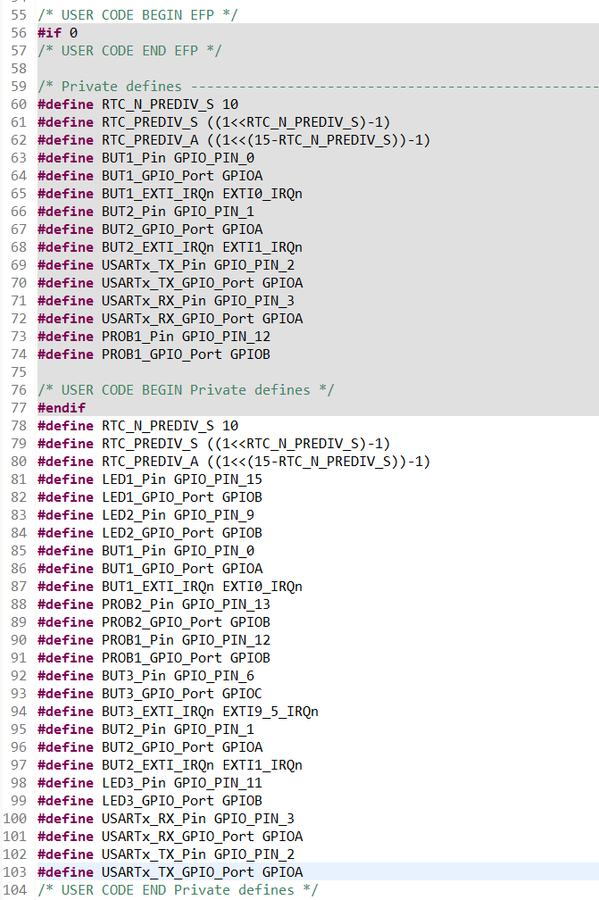Select the USER CODE BEGIN EFP comment
599x900 pixels.
click(x=138, y=15)
